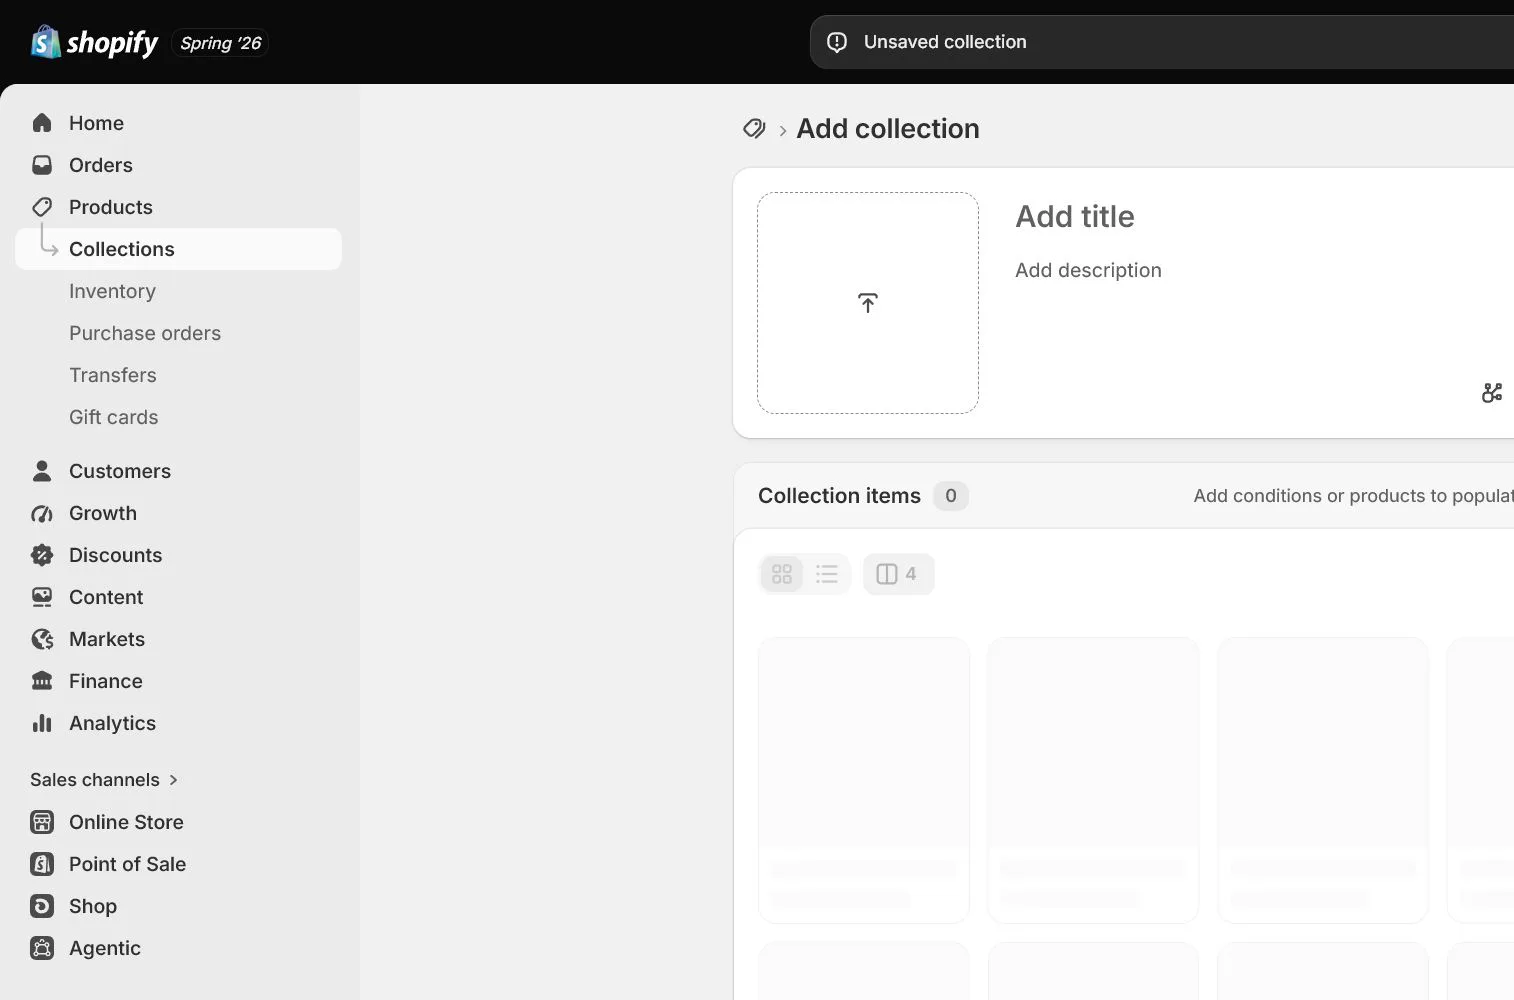Open Agentic channel label
1514x1000 pixels.
tap(105, 948)
